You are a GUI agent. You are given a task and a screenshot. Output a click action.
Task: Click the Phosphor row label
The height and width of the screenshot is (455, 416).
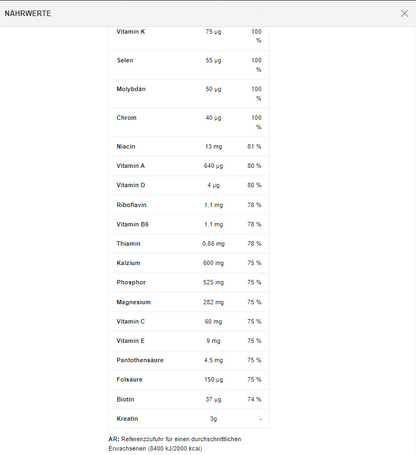click(131, 282)
